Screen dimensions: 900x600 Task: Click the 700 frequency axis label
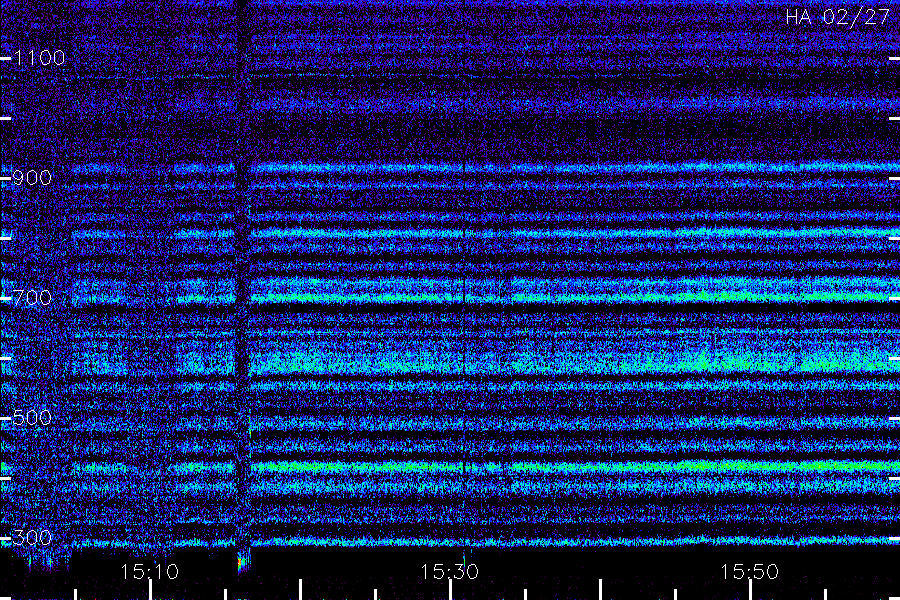tap(32, 298)
